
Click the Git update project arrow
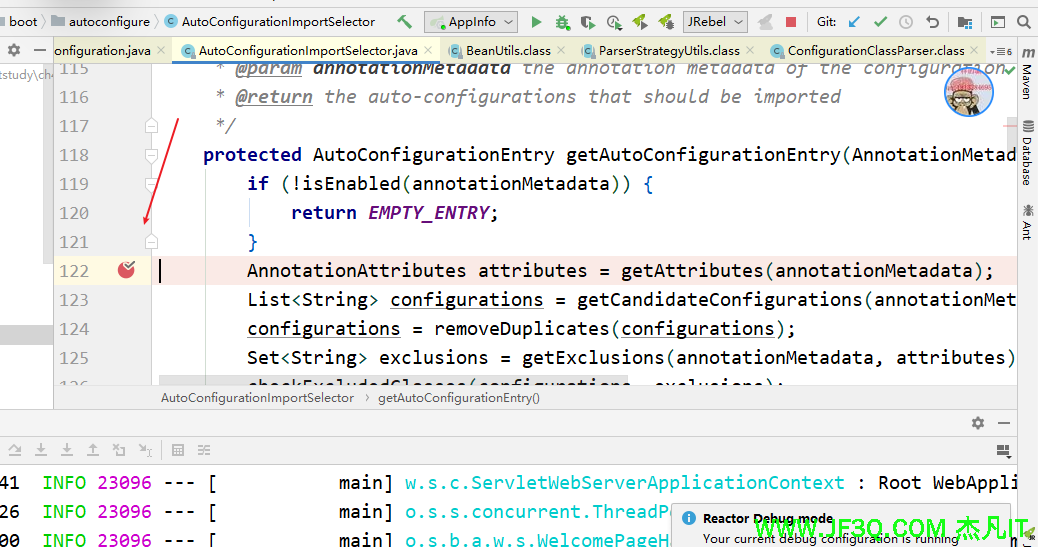853,21
